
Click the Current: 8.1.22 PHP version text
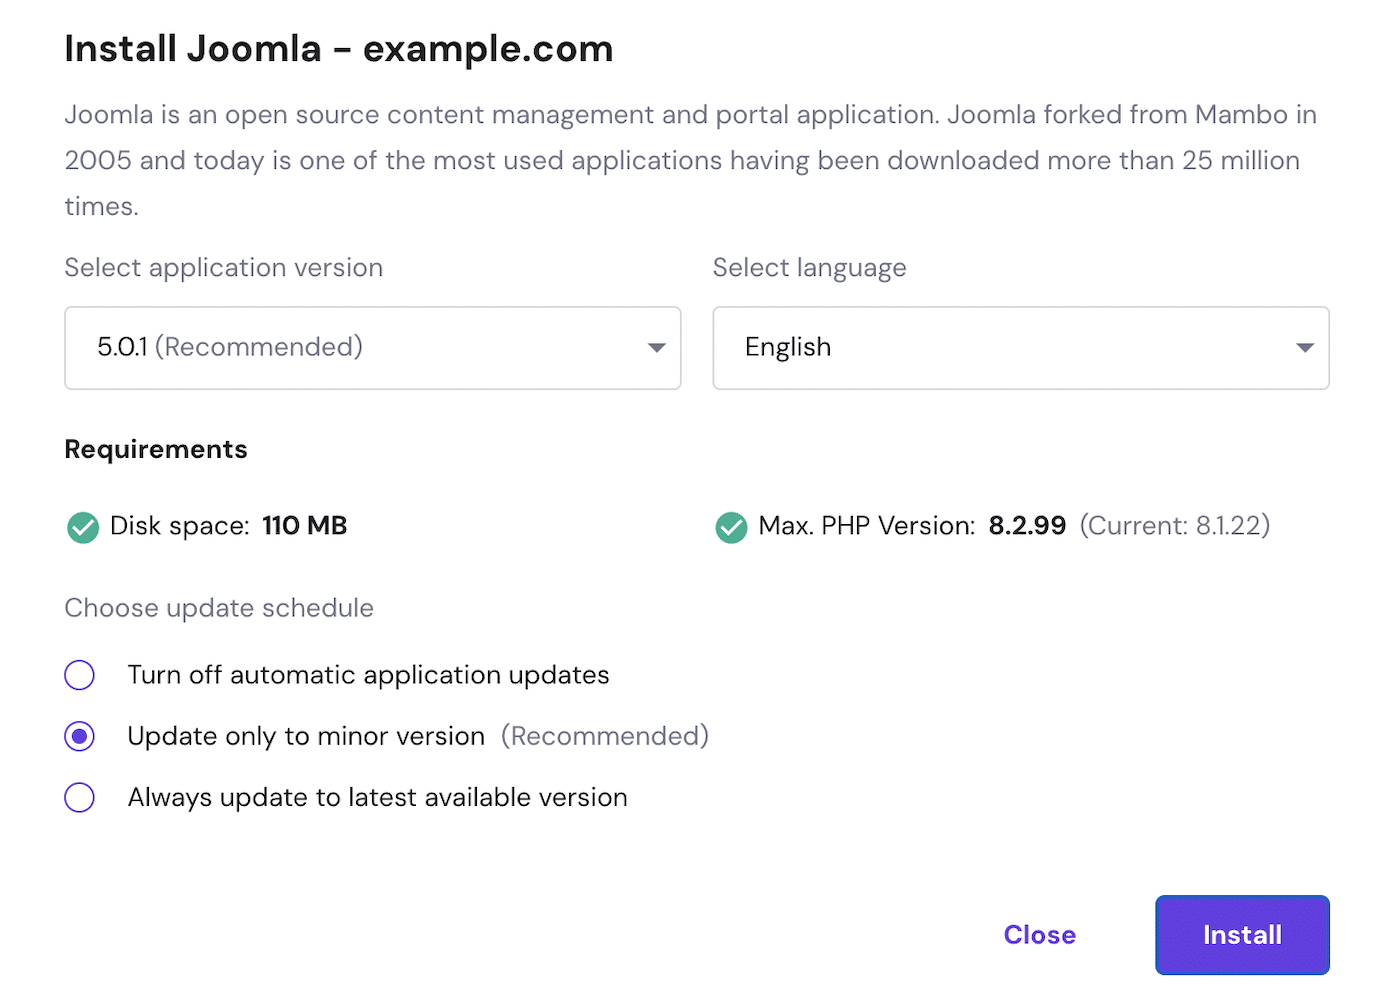[1174, 525]
